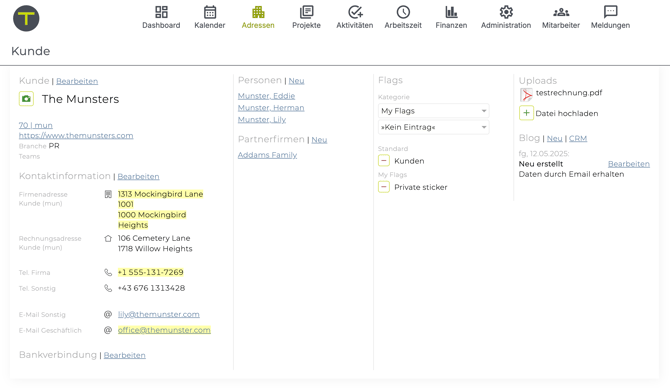Click the office@themunster.com email link
This screenshot has width=670, height=388.
tap(164, 330)
